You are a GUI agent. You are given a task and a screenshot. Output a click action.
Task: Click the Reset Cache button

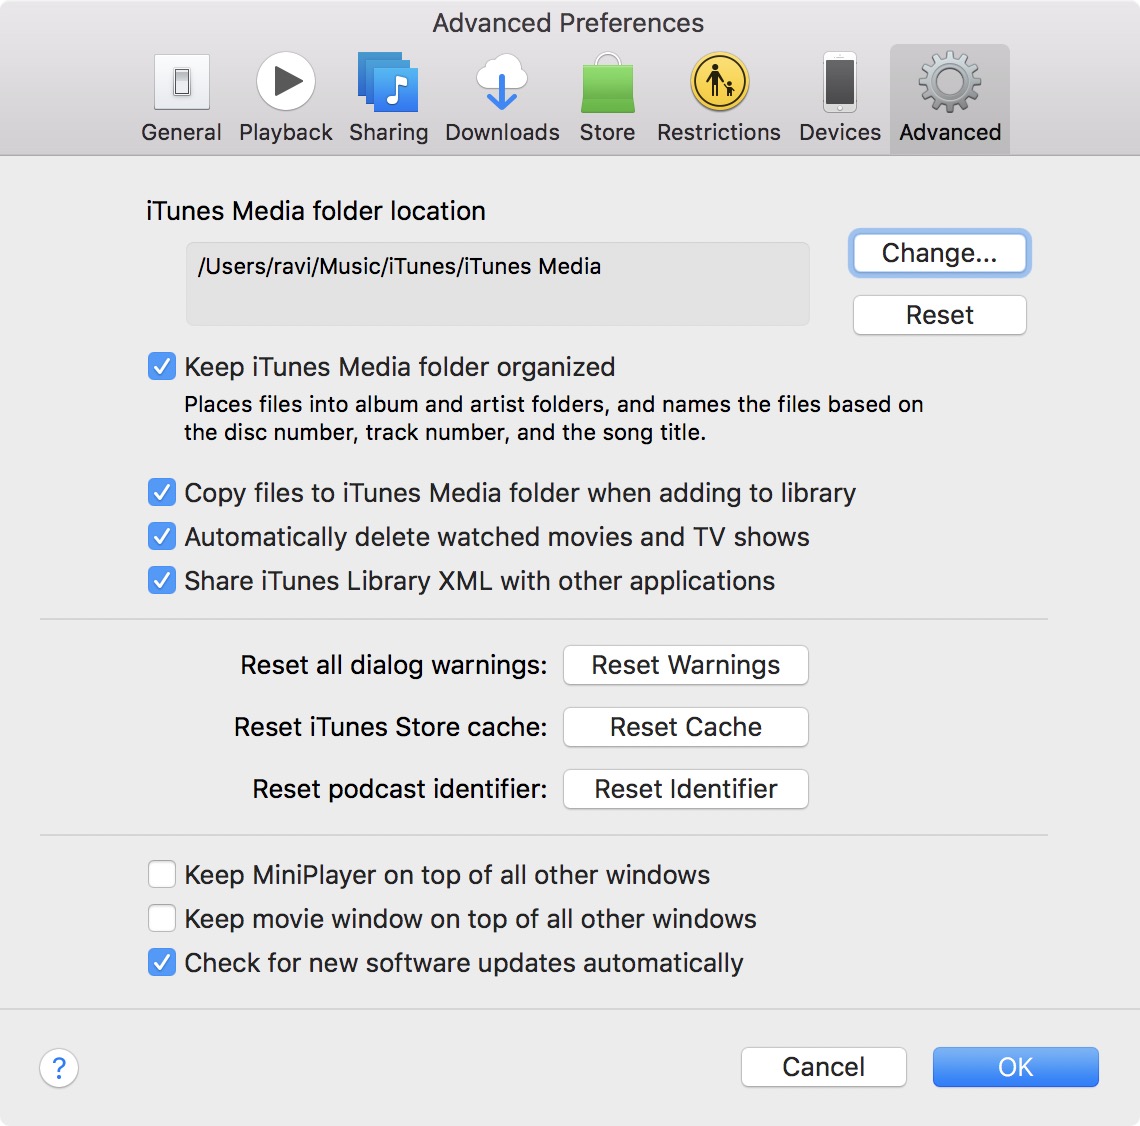pos(686,727)
